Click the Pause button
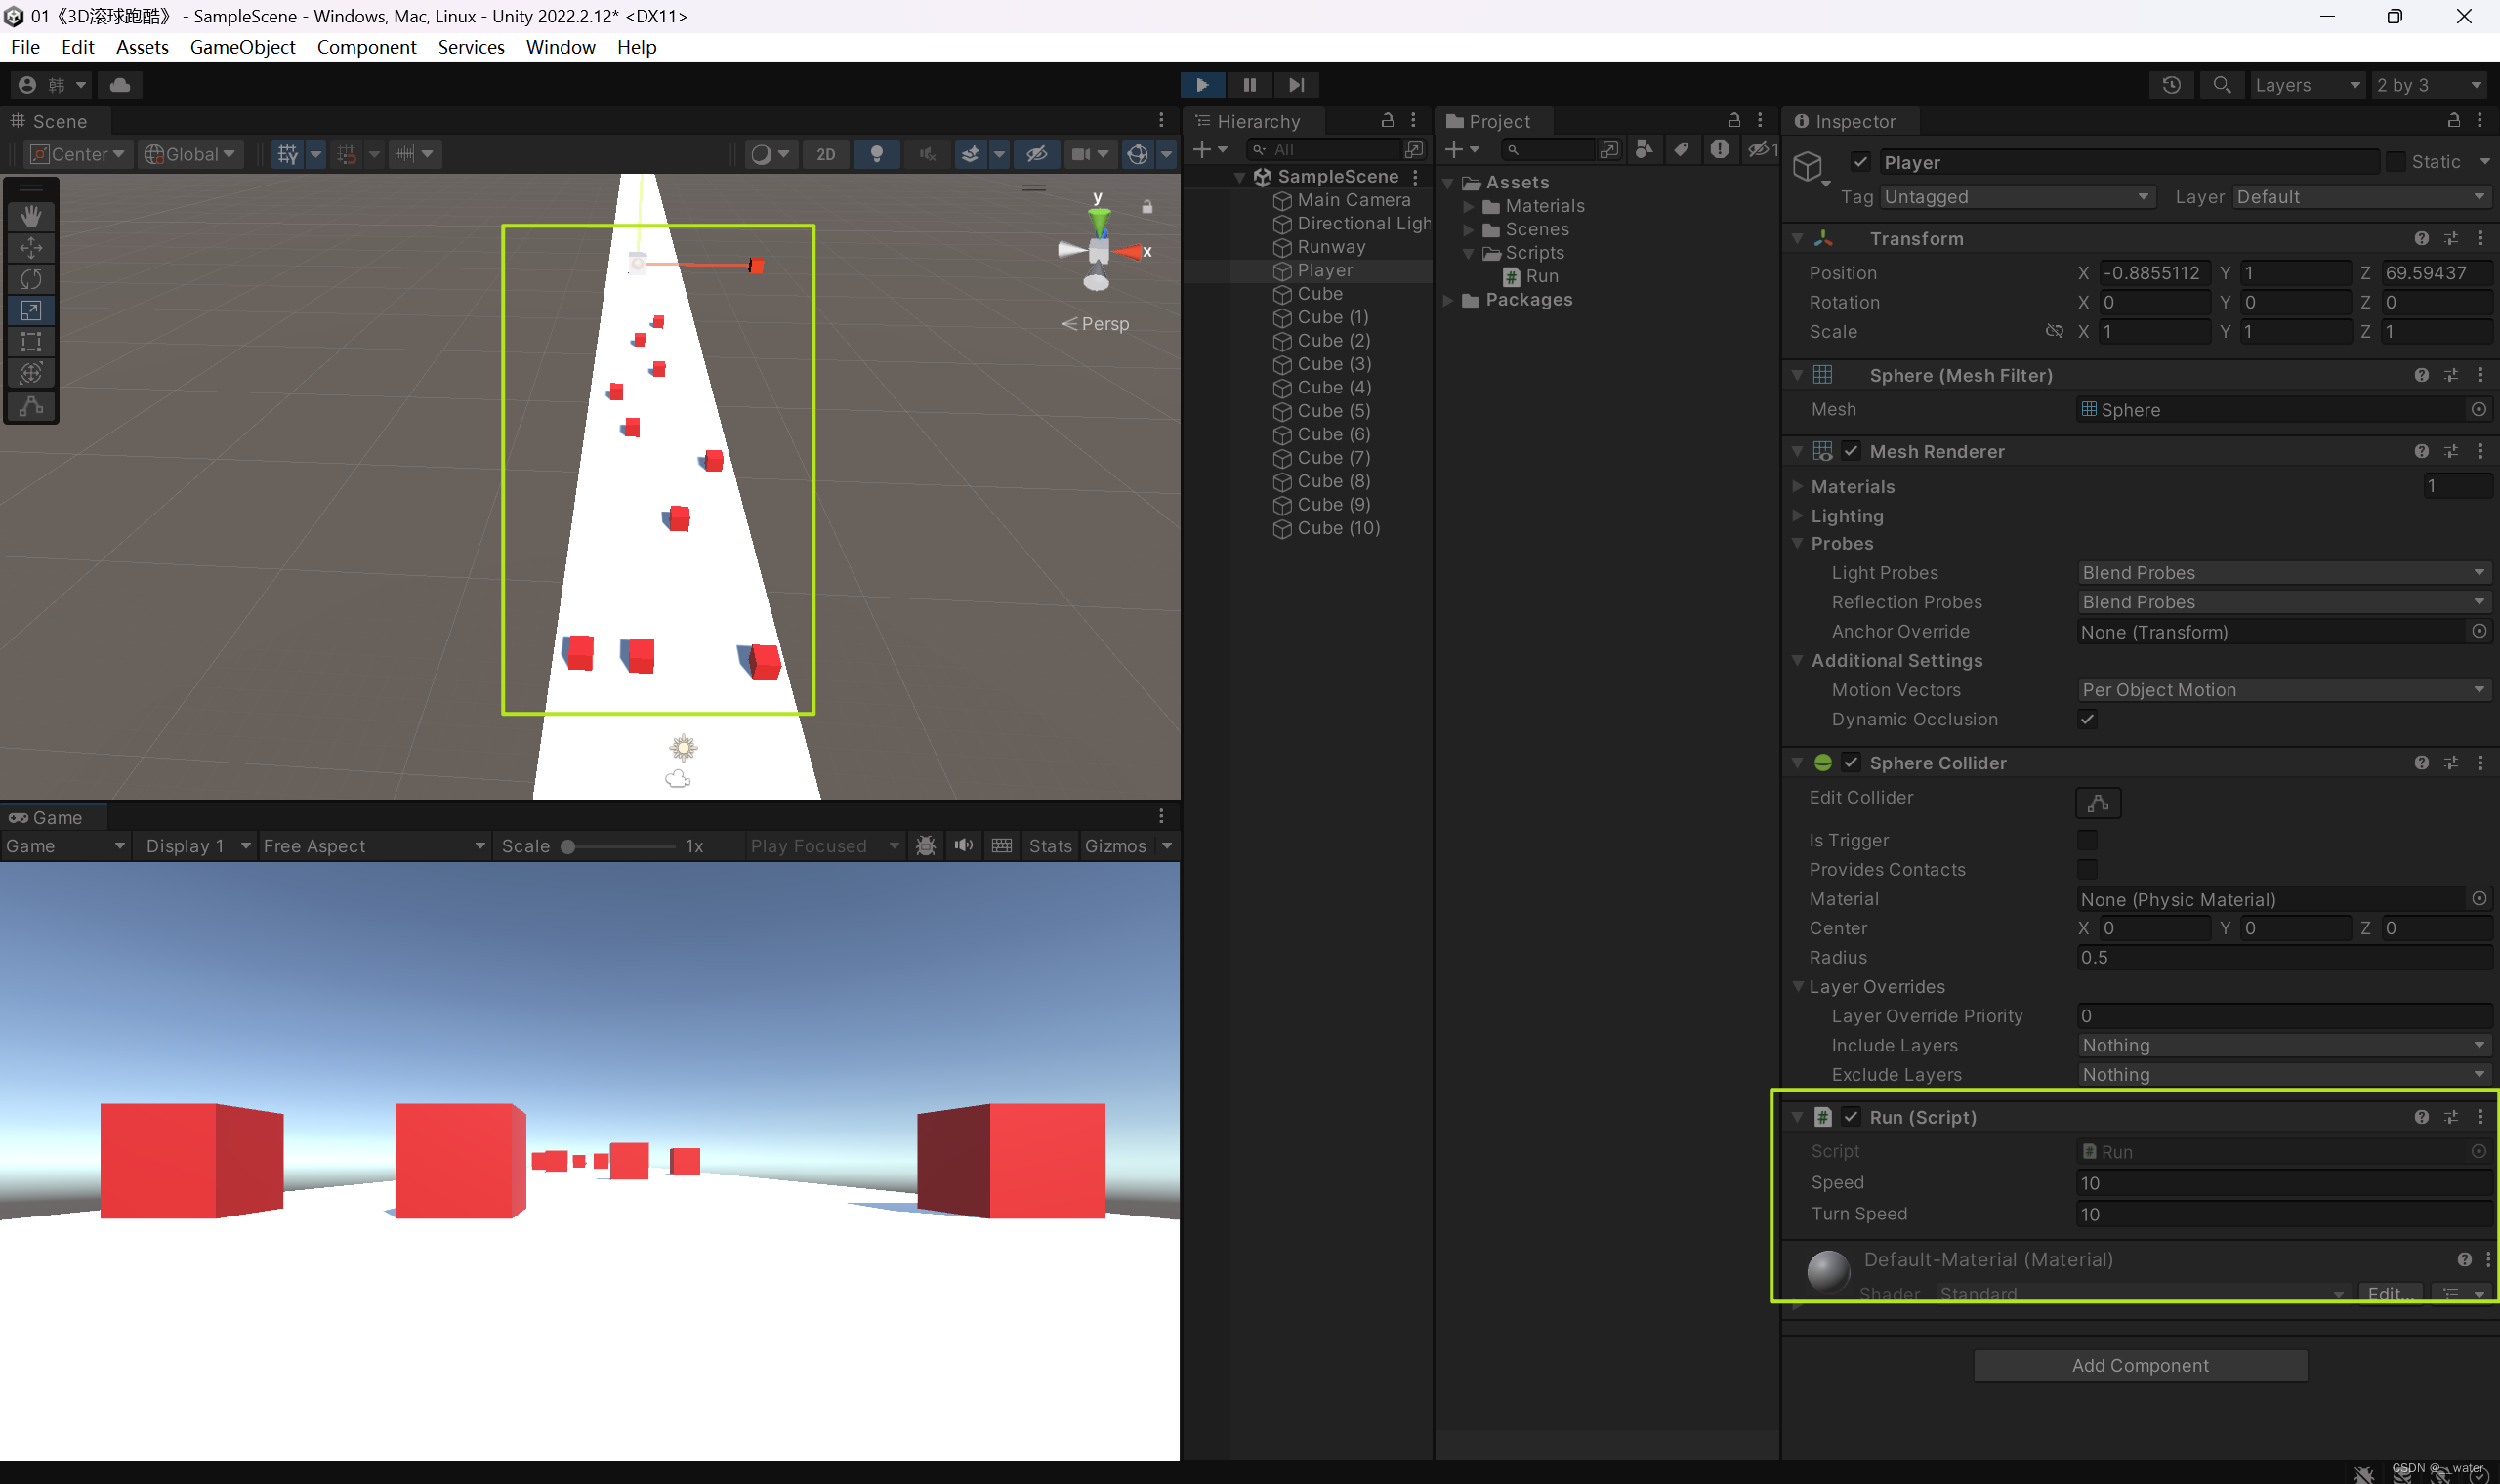The height and width of the screenshot is (1484, 2500). tap(1249, 85)
